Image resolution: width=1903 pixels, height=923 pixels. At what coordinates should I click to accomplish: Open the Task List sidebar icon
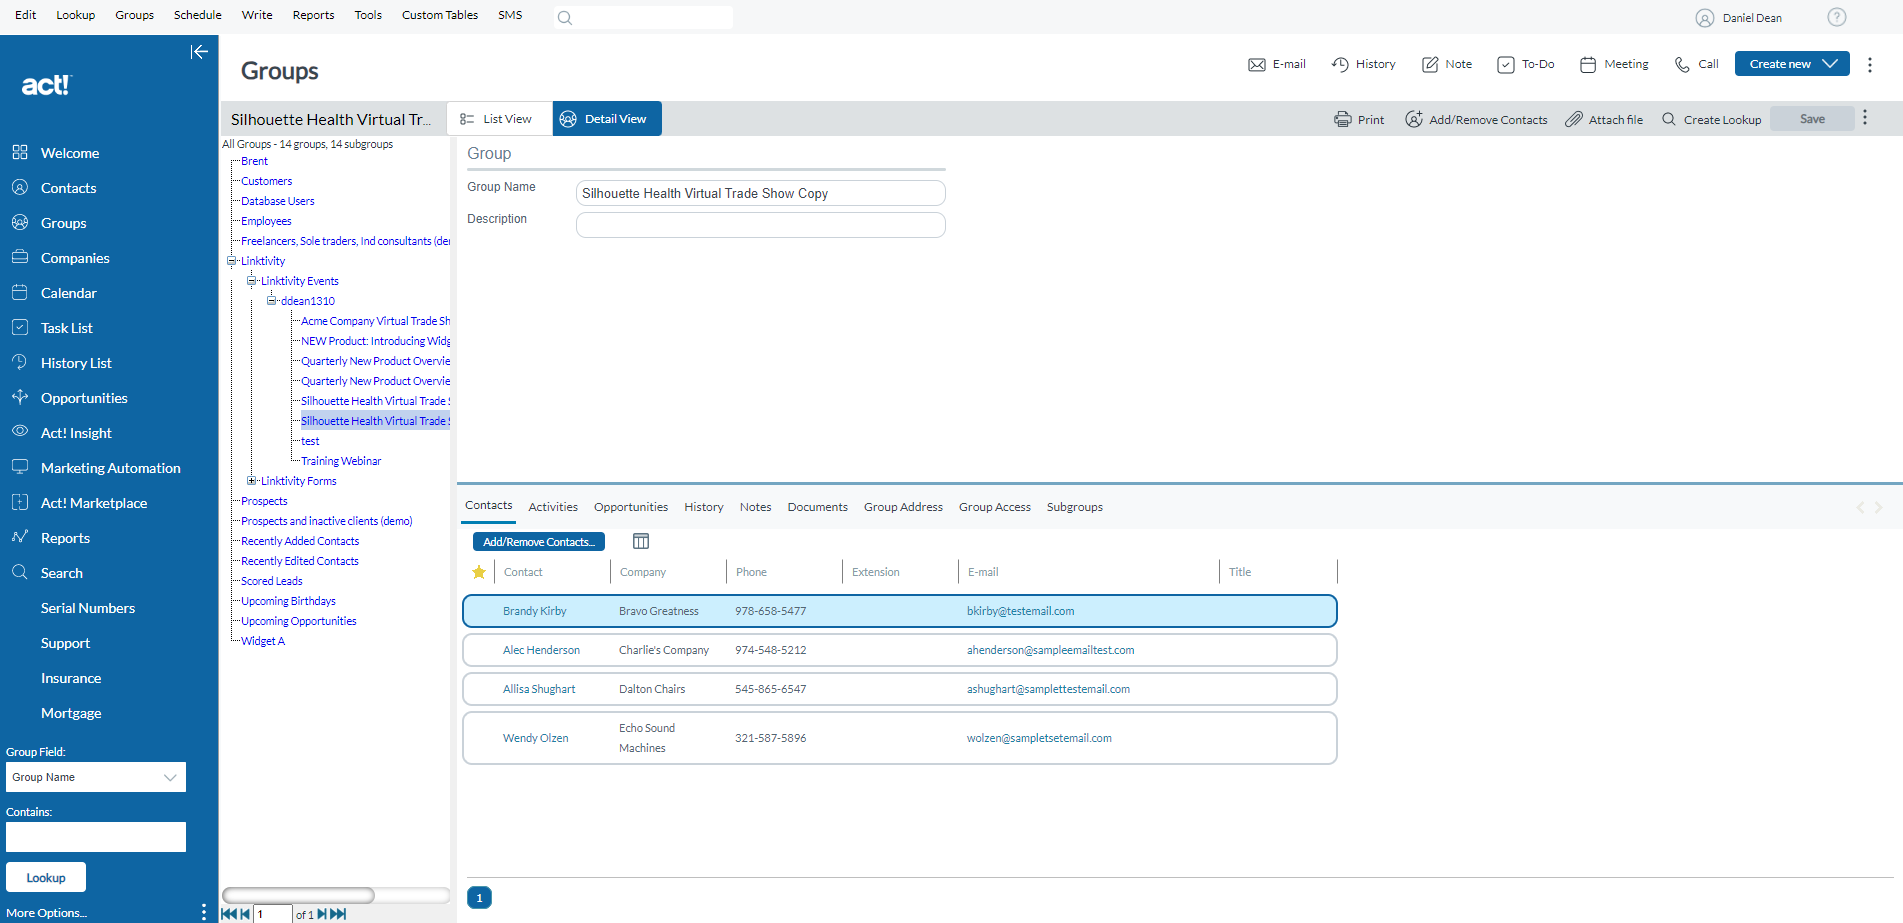pyautogui.click(x=20, y=327)
